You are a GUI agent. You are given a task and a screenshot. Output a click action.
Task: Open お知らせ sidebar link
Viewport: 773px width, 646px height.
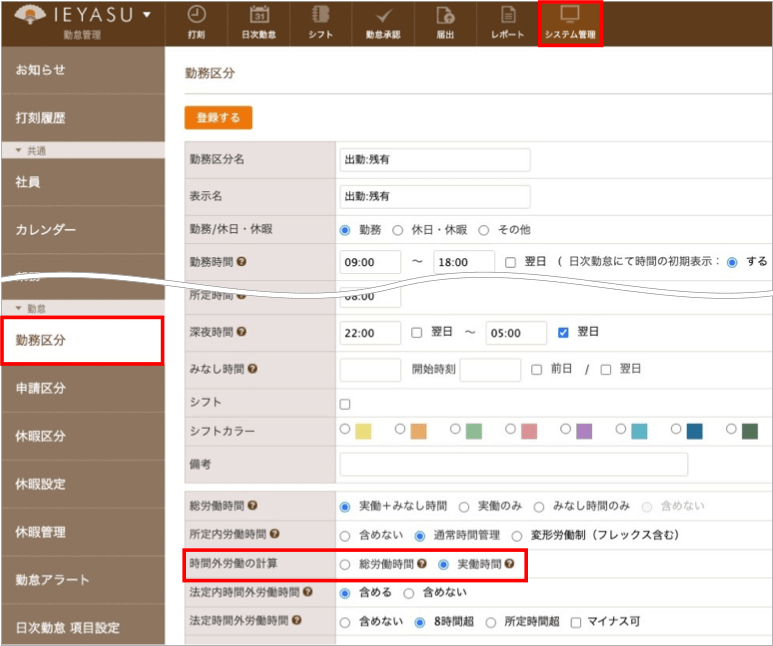(x=40, y=70)
